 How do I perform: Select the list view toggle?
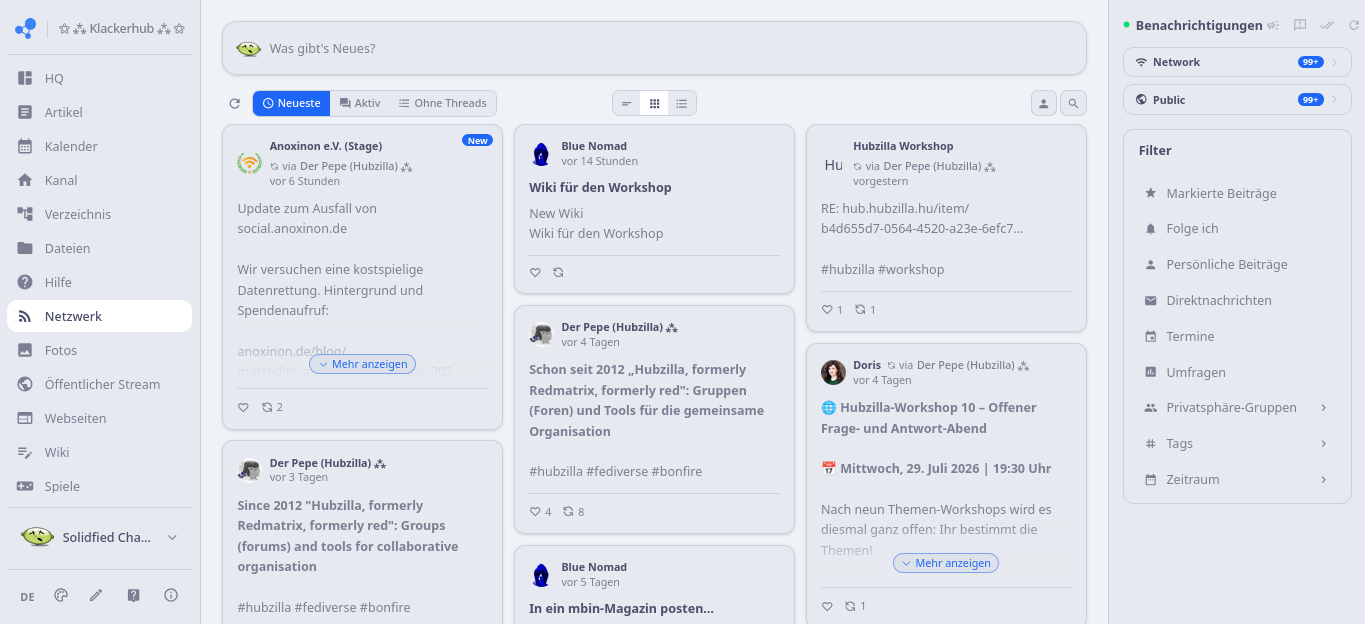point(682,103)
